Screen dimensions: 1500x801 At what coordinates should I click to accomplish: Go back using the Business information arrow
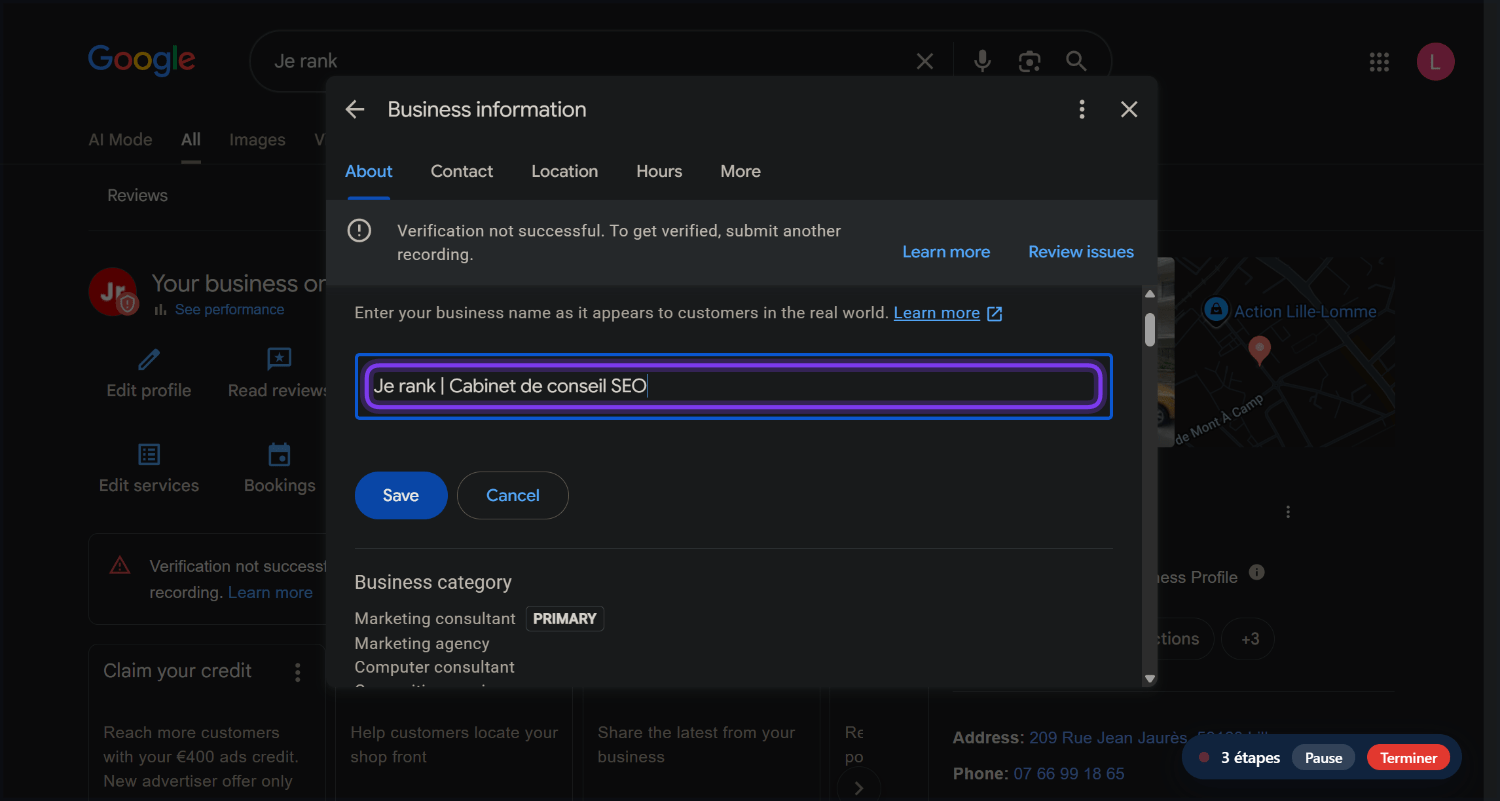(355, 110)
